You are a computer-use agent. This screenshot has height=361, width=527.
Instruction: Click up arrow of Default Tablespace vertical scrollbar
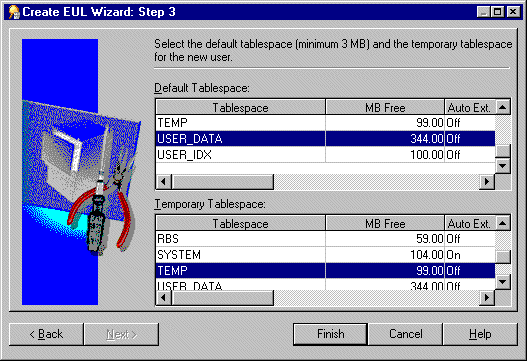point(503,107)
